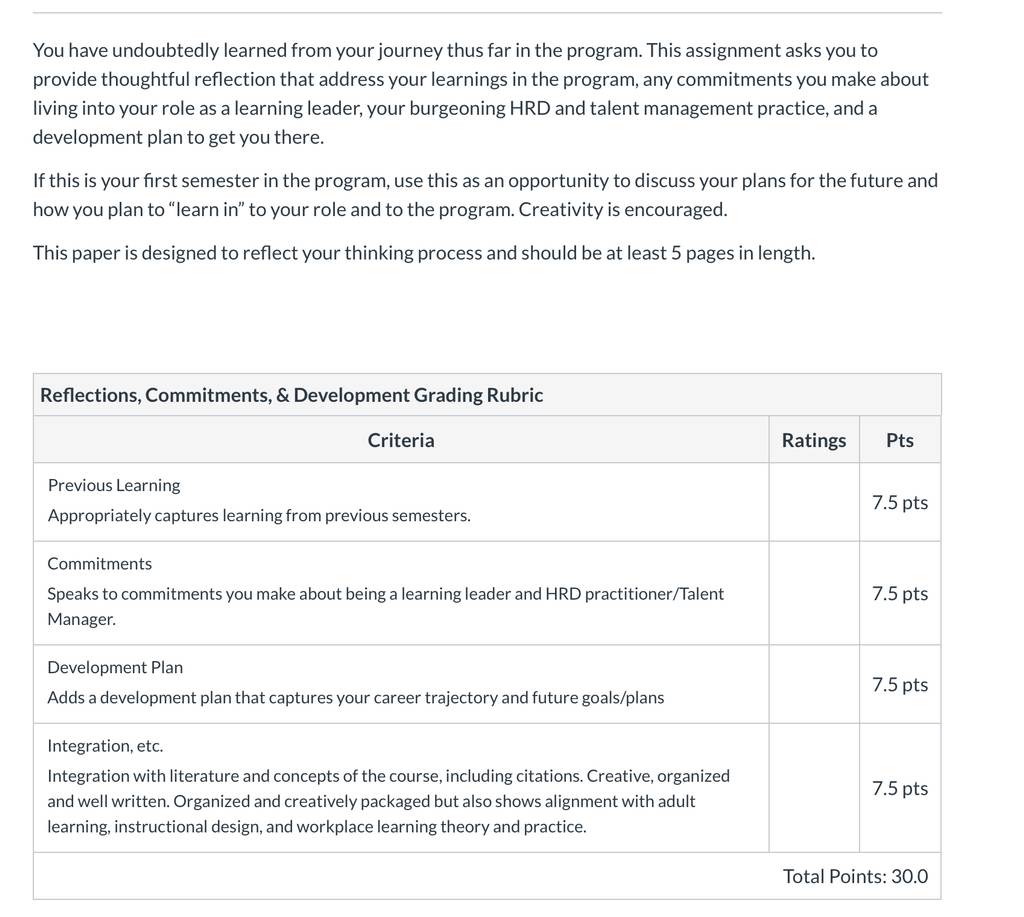Click the paragraph starting 'You have undoubtedly learned'
The width and height of the screenshot is (1024, 917).
coord(481,93)
